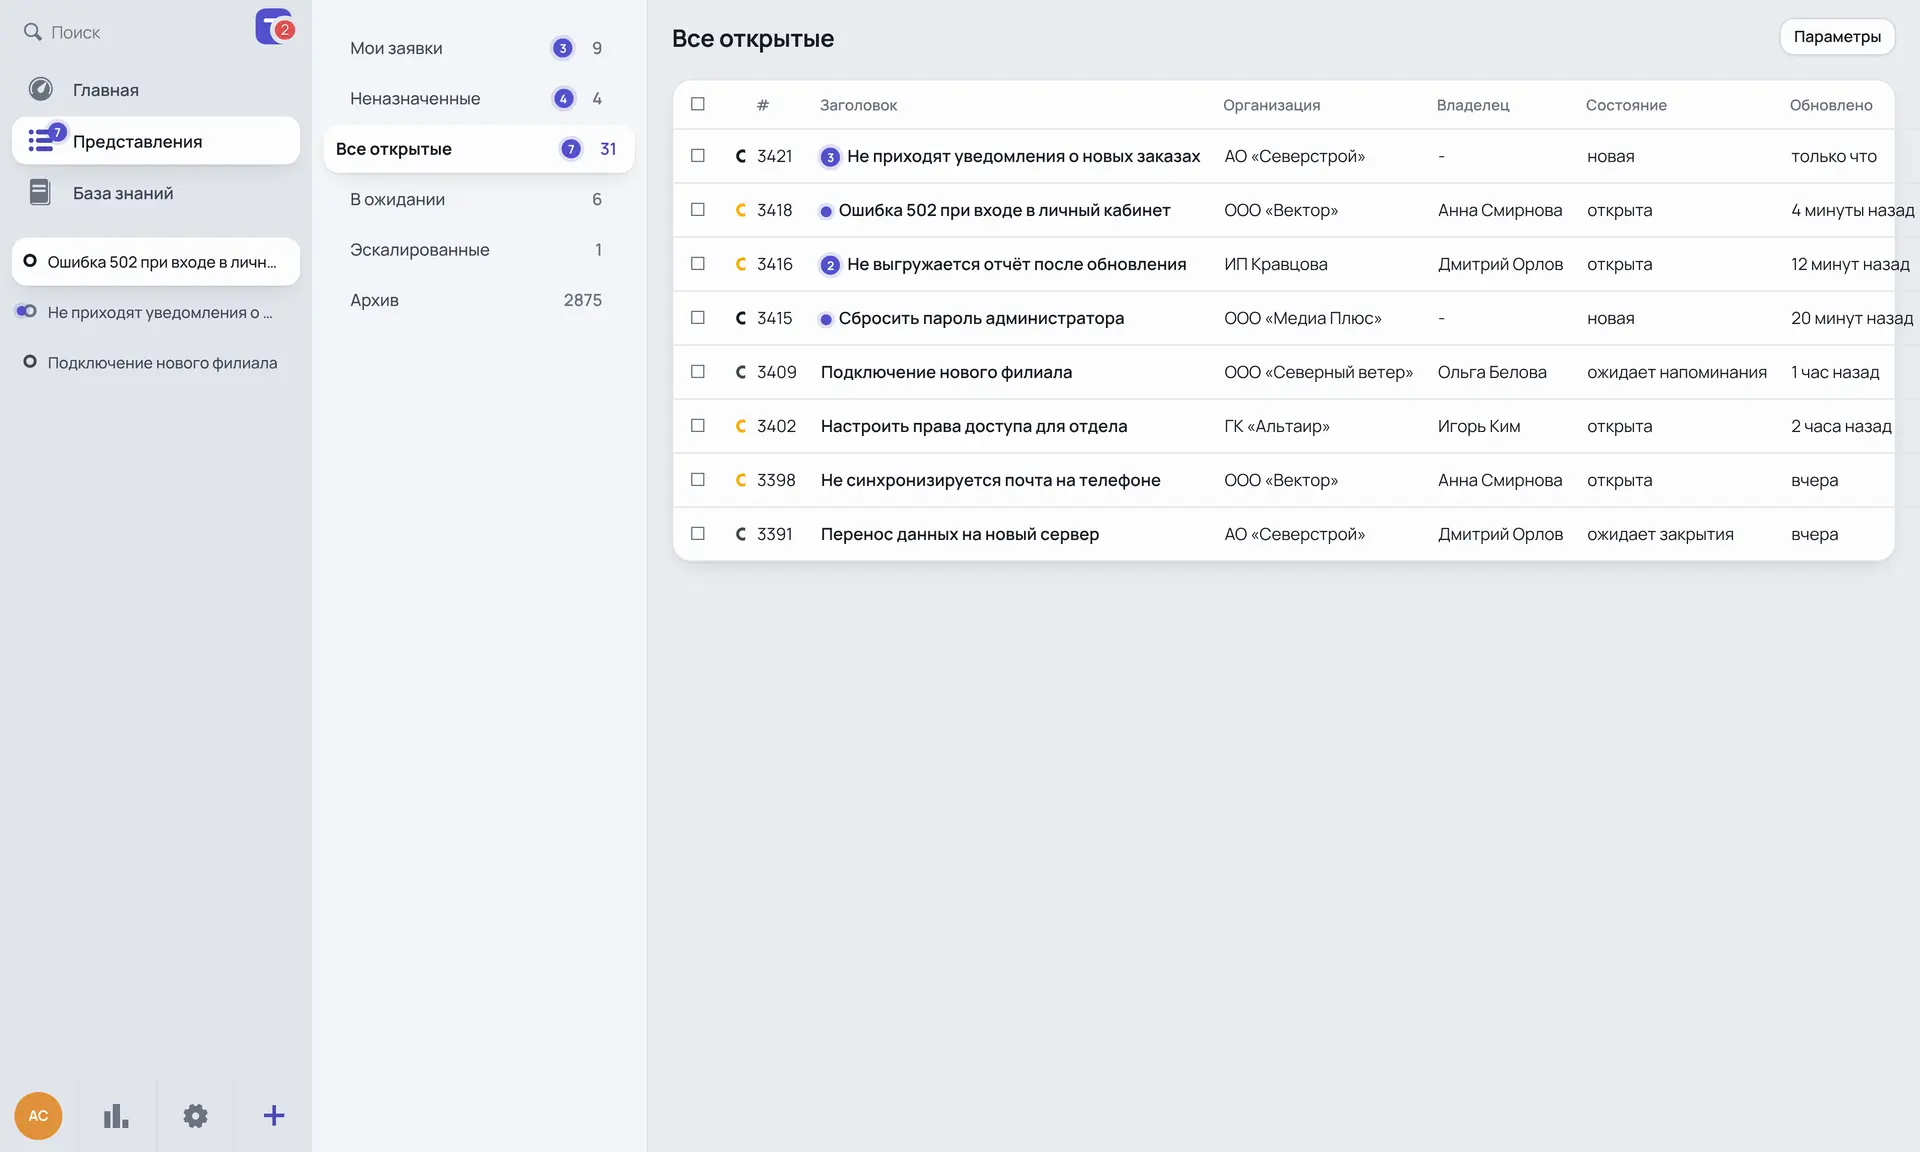The image size is (1920, 1152).
Task: Click organization ГК «Альтаир» cell
Action: point(1277,426)
